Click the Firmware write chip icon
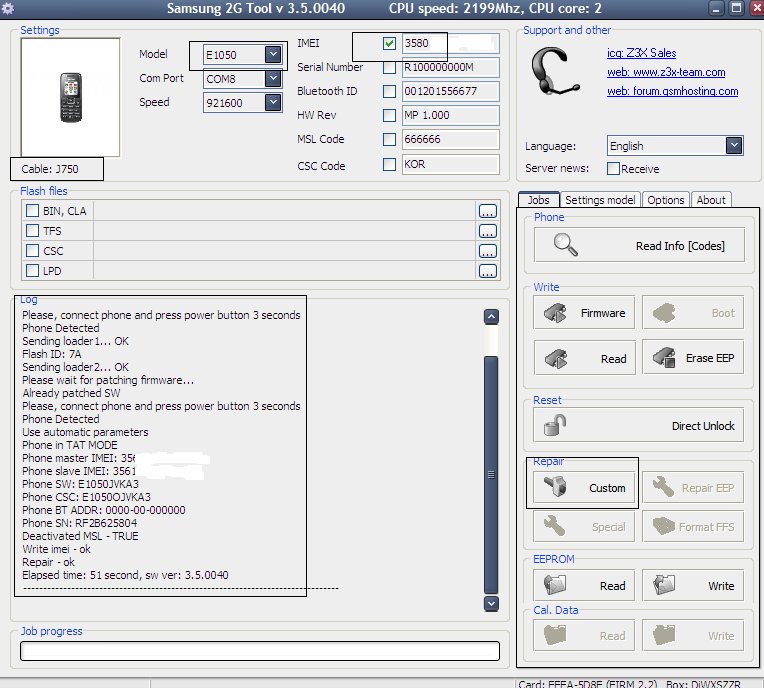This screenshot has width=764, height=688. [555, 313]
